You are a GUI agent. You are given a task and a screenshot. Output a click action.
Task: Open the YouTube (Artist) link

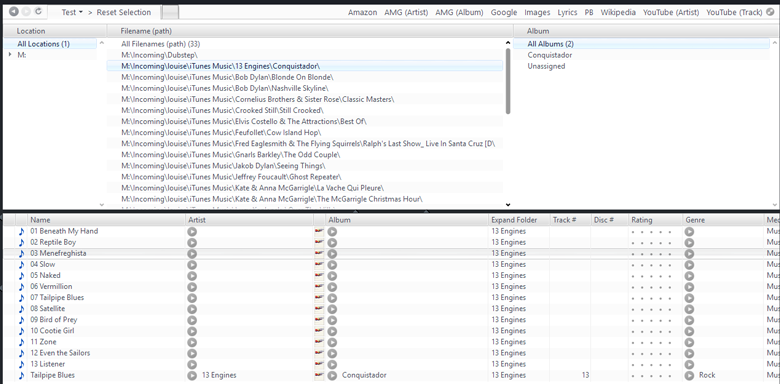coord(671,12)
